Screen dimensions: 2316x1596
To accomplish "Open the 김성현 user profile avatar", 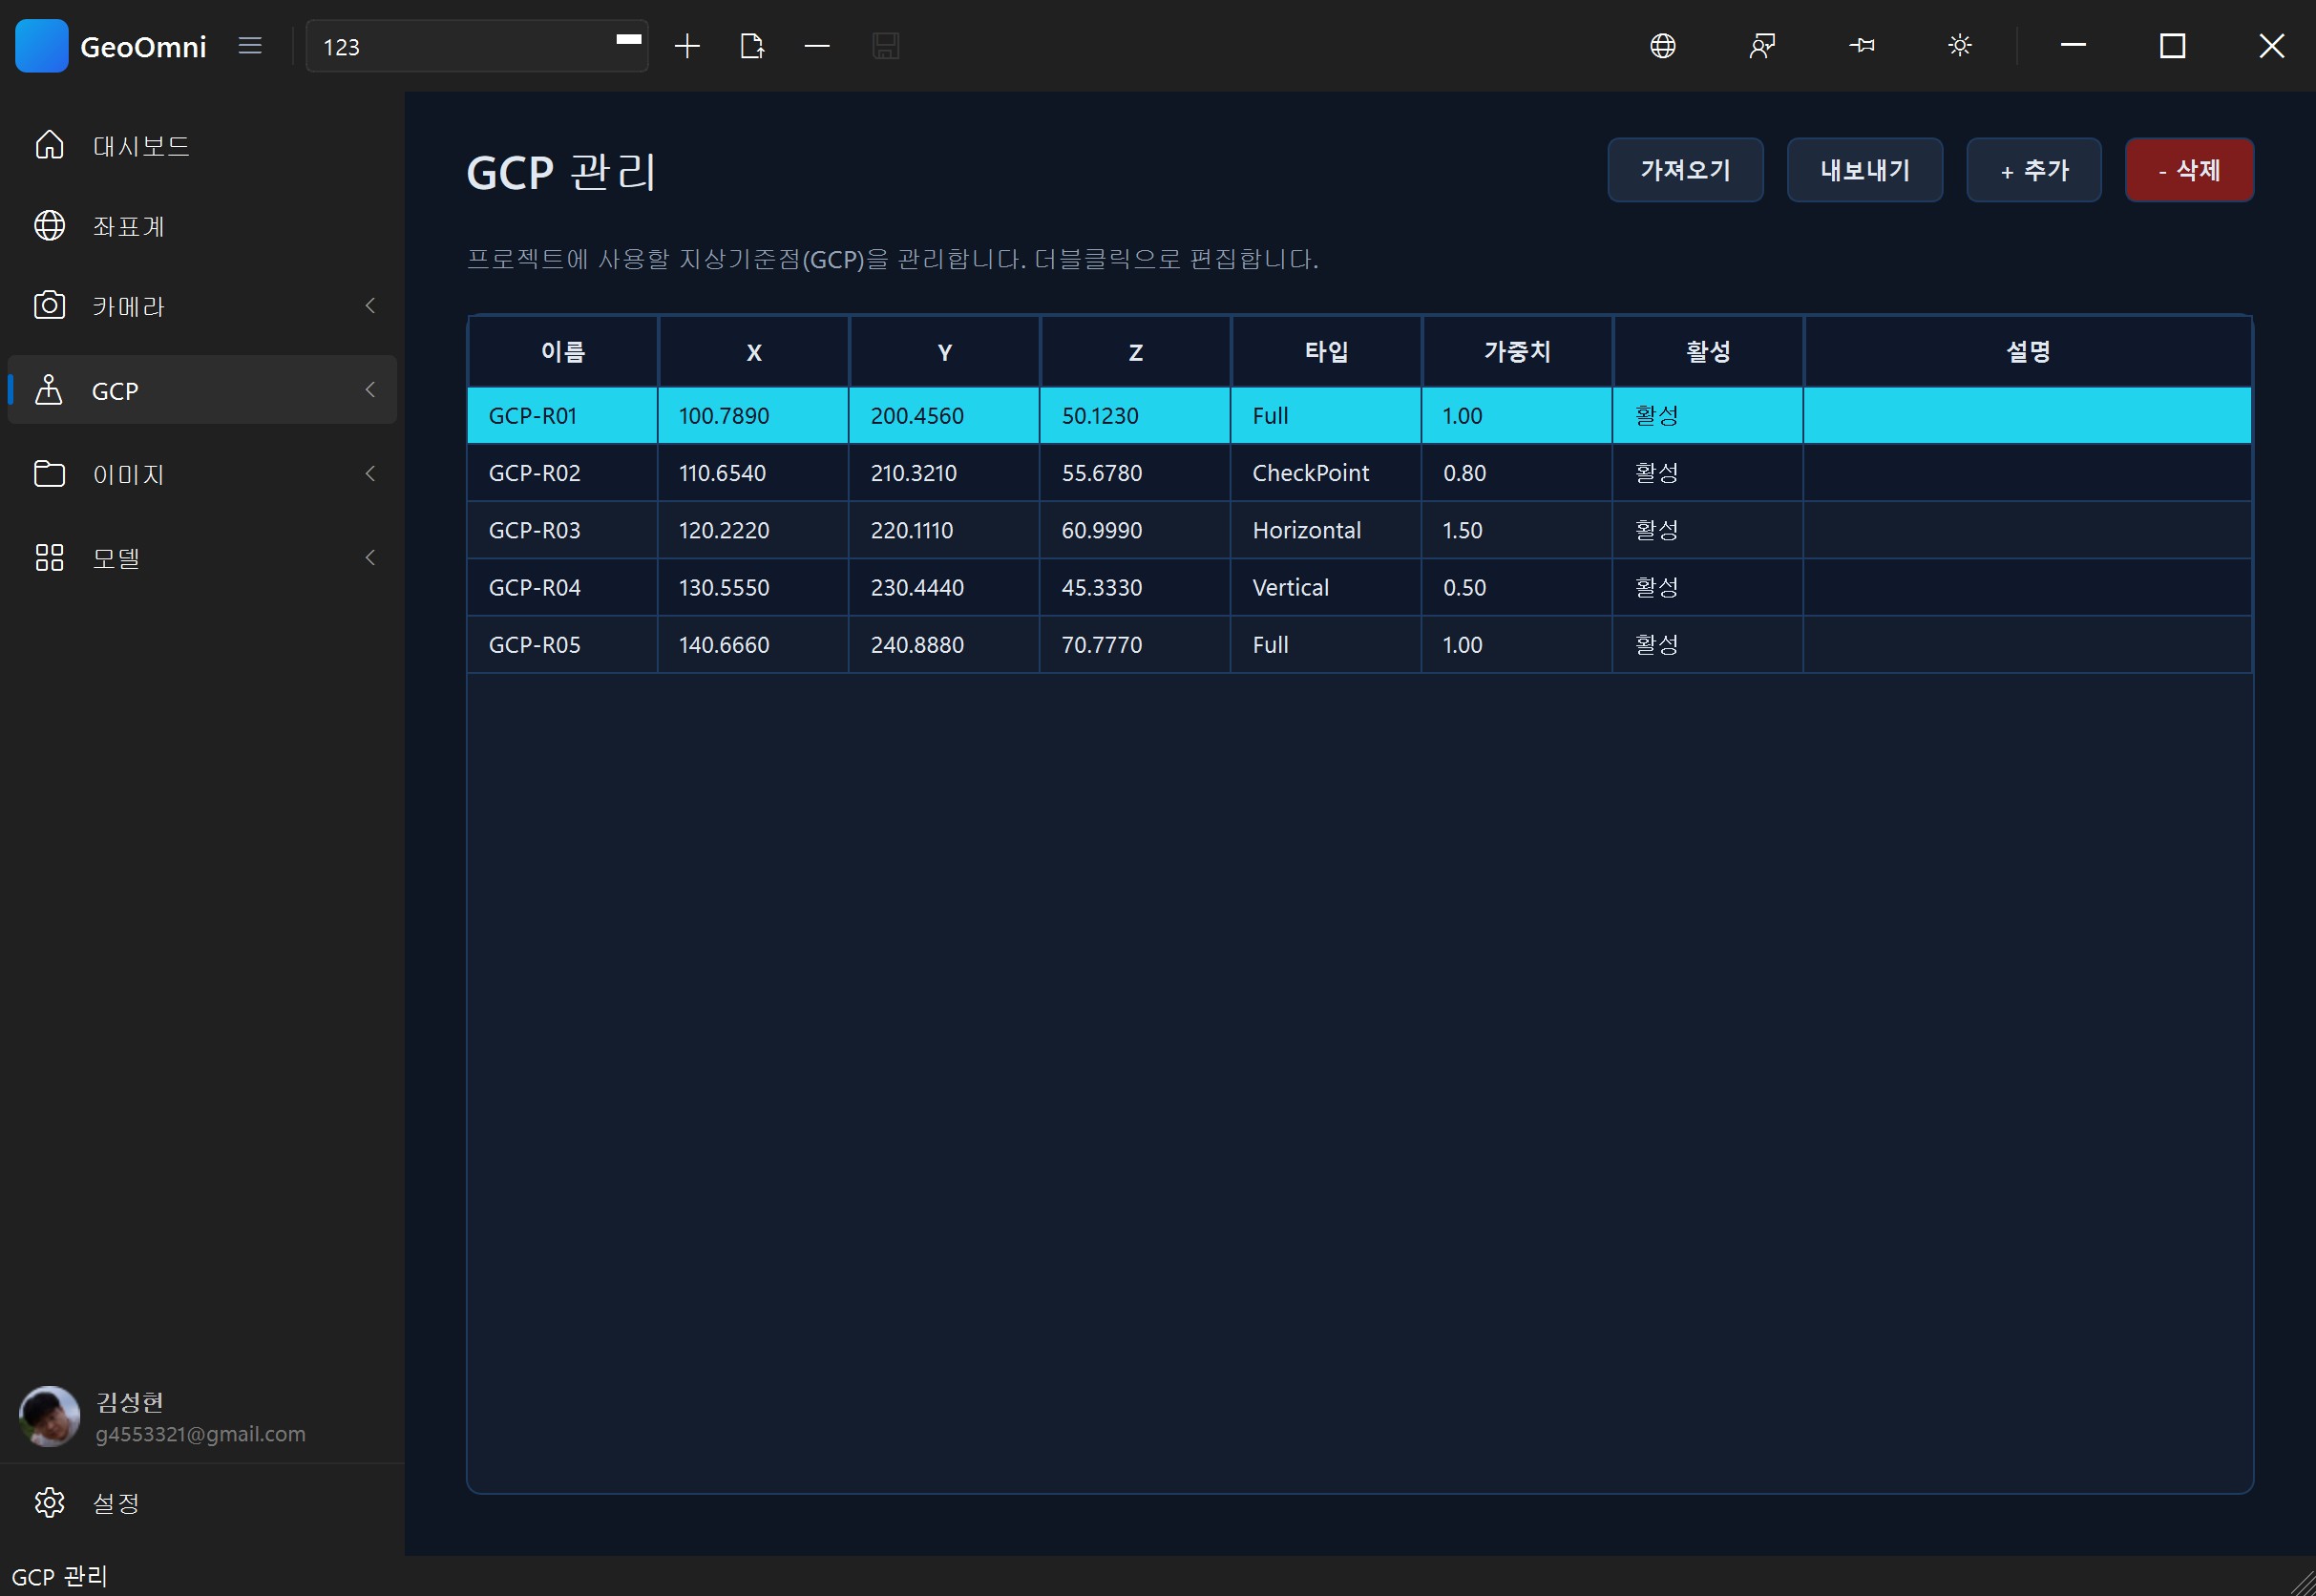I will click(49, 1416).
